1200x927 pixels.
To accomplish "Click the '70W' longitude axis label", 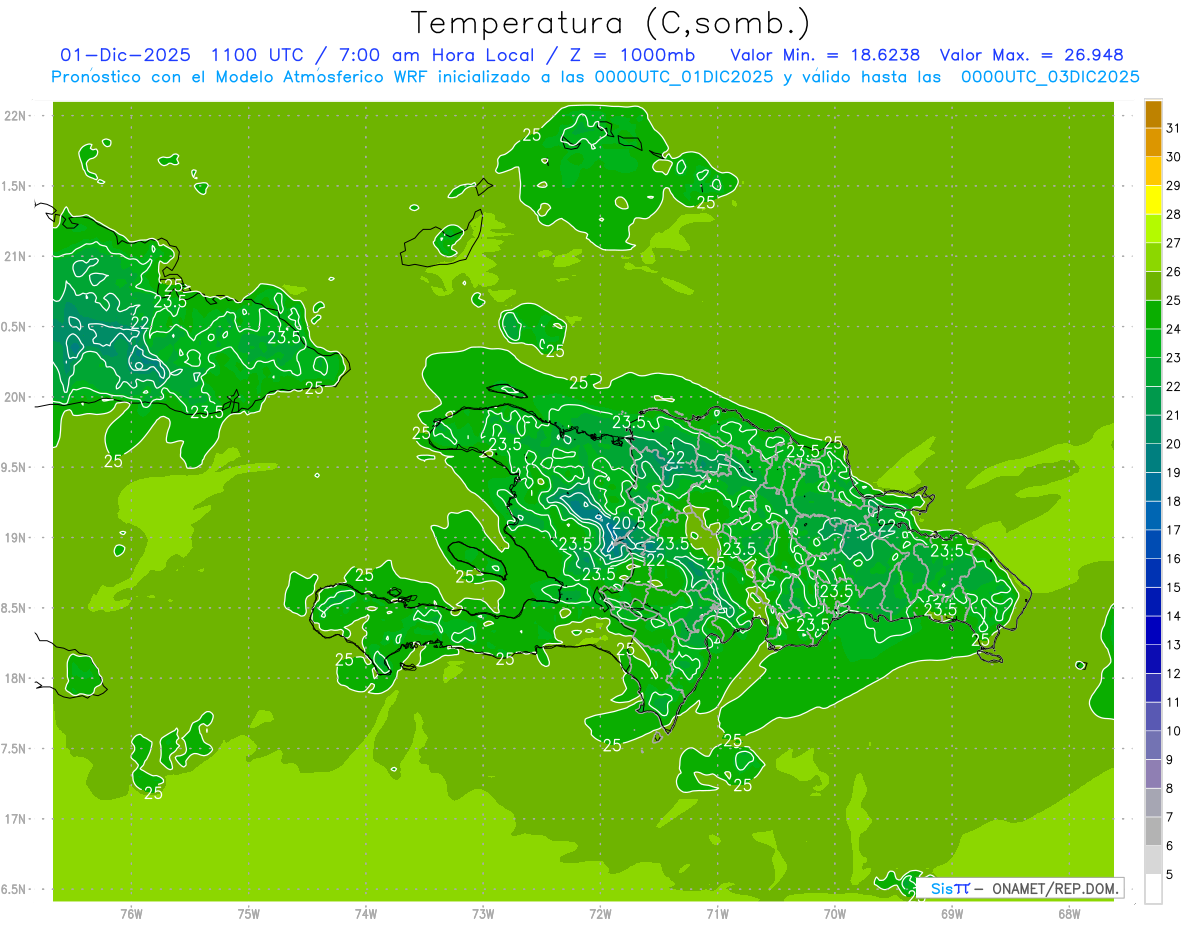I will click(835, 914).
